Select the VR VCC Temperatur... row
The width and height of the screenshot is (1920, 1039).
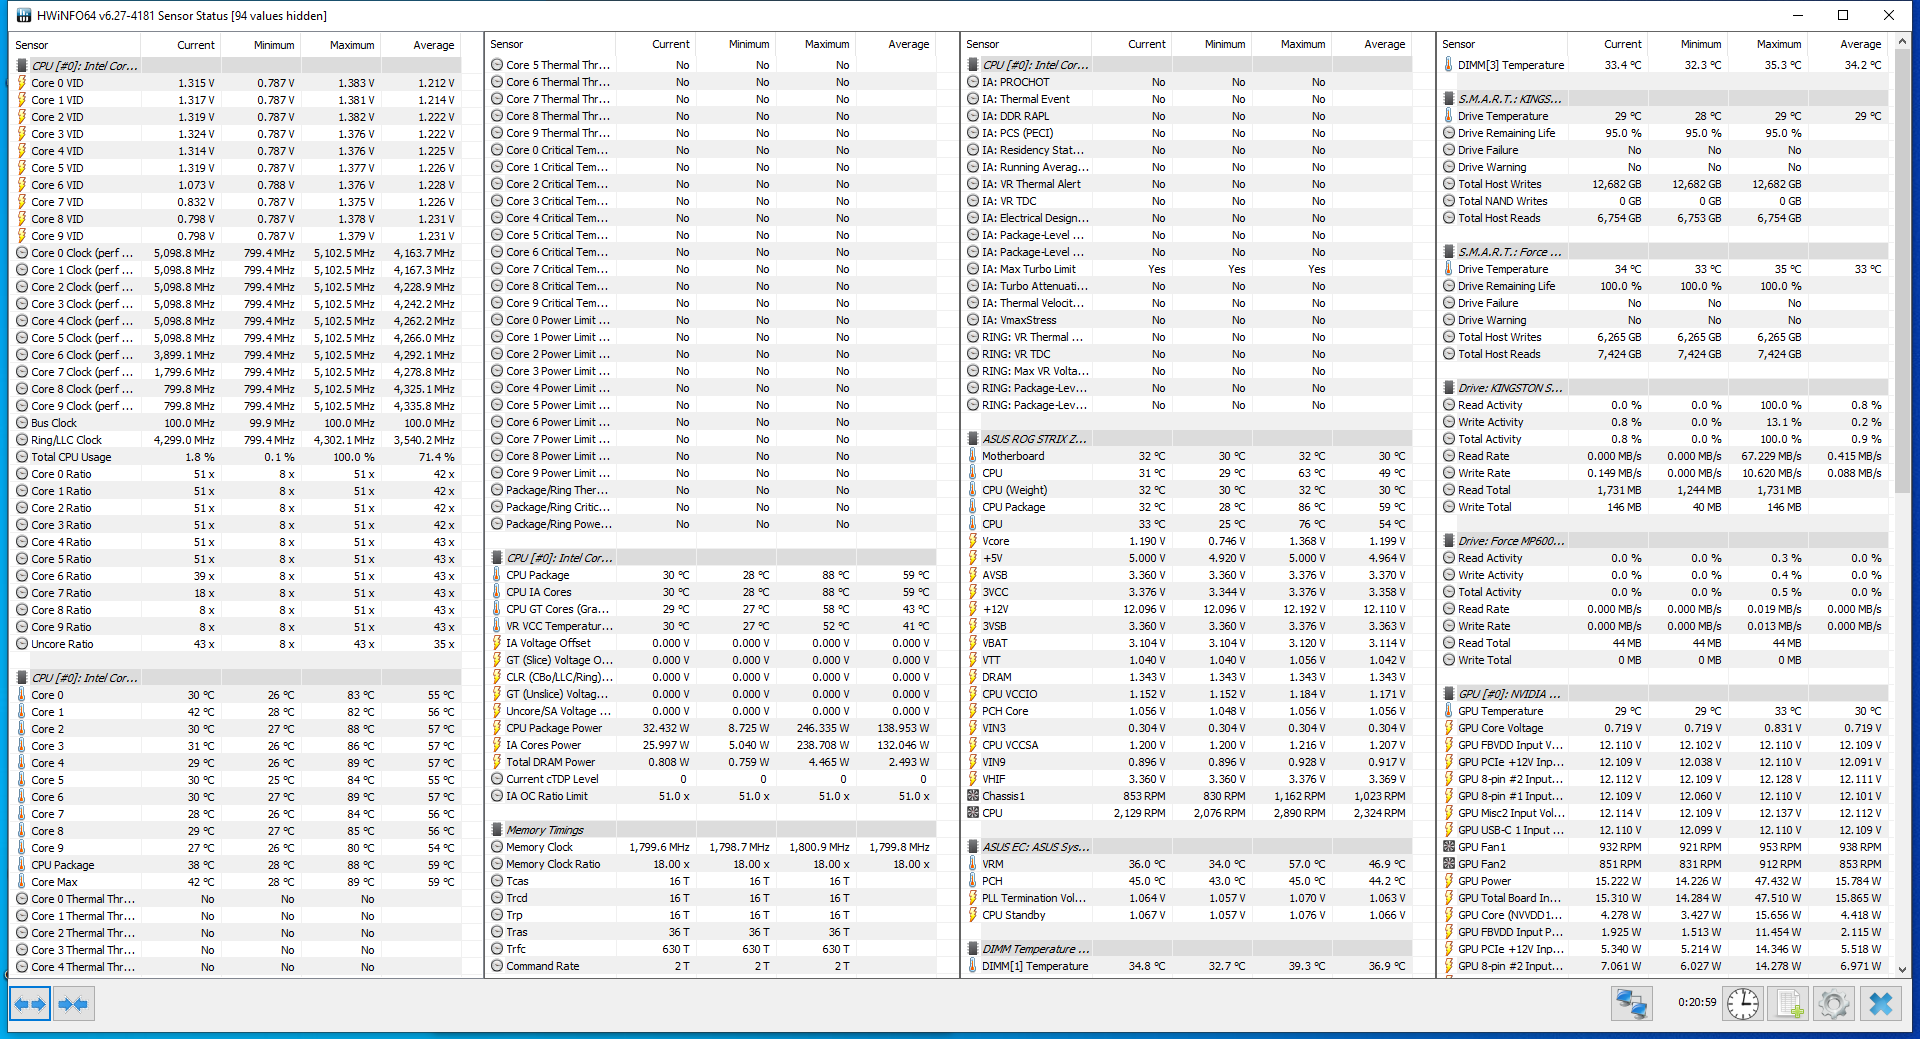712,626
